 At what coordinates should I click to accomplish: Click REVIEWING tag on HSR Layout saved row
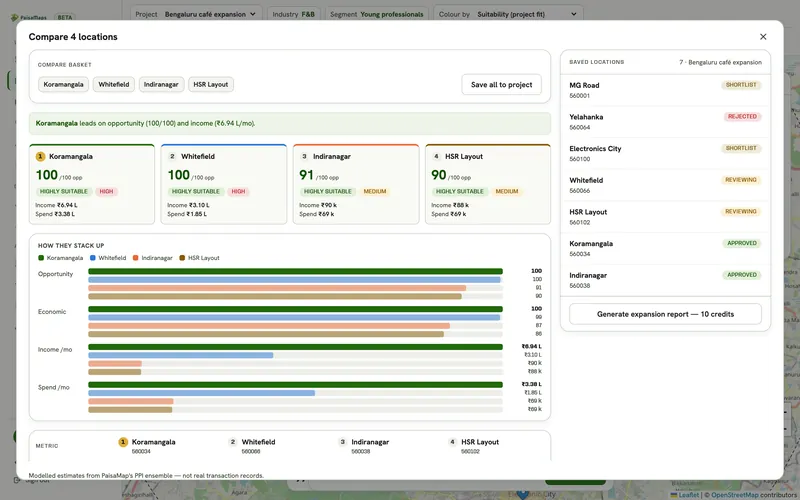741,212
